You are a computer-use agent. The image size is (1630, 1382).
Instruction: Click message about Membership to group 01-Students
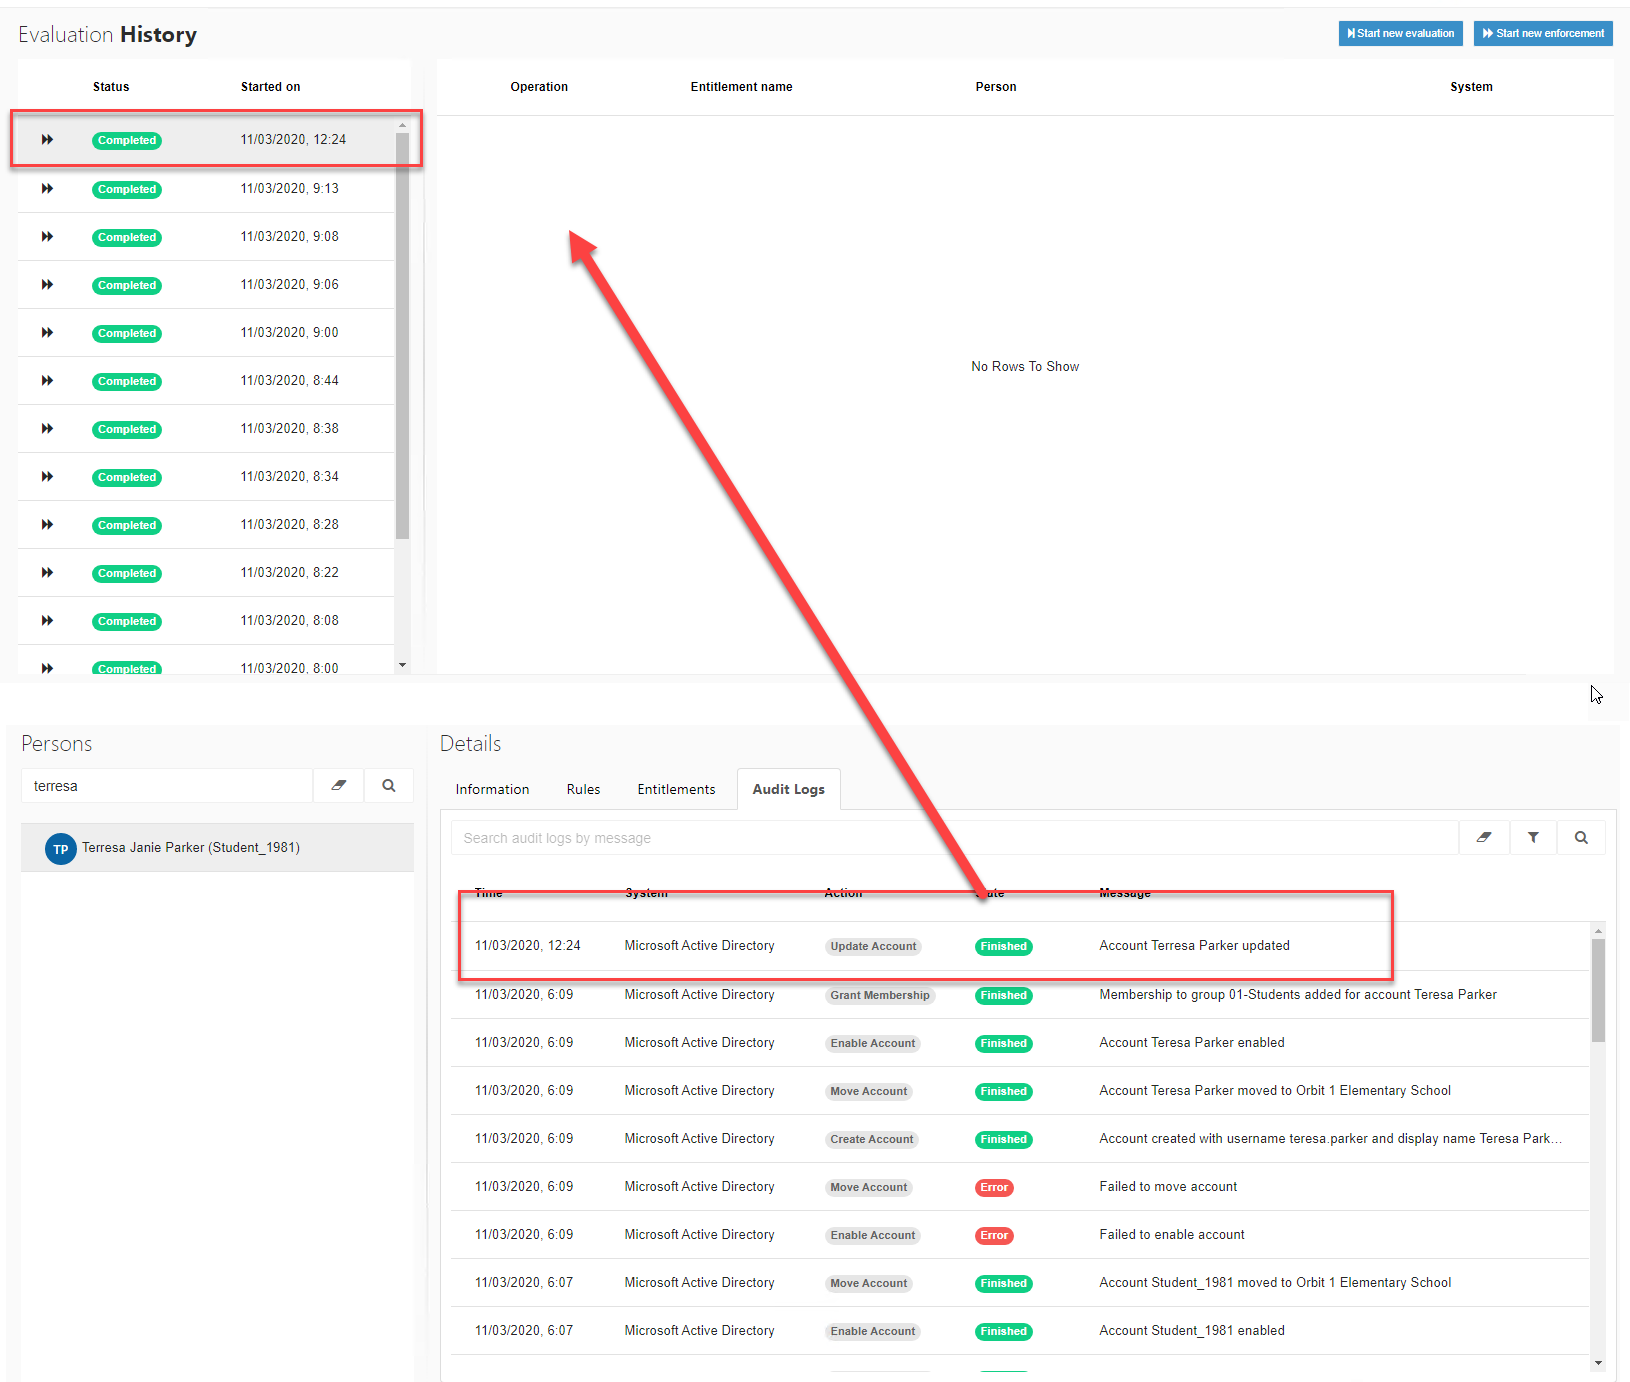tap(1298, 995)
